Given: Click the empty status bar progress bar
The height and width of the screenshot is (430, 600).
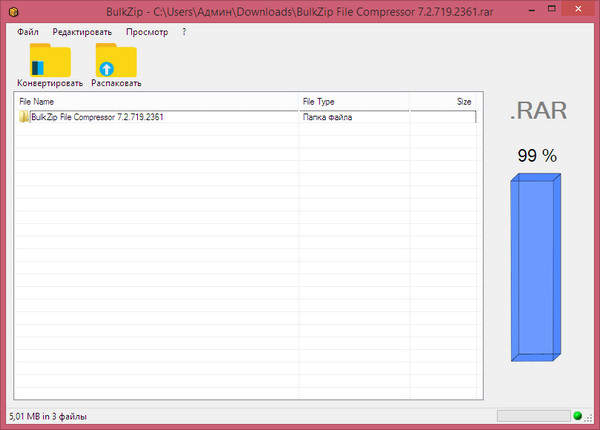Looking at the screenshot, I should pos(532,415).
